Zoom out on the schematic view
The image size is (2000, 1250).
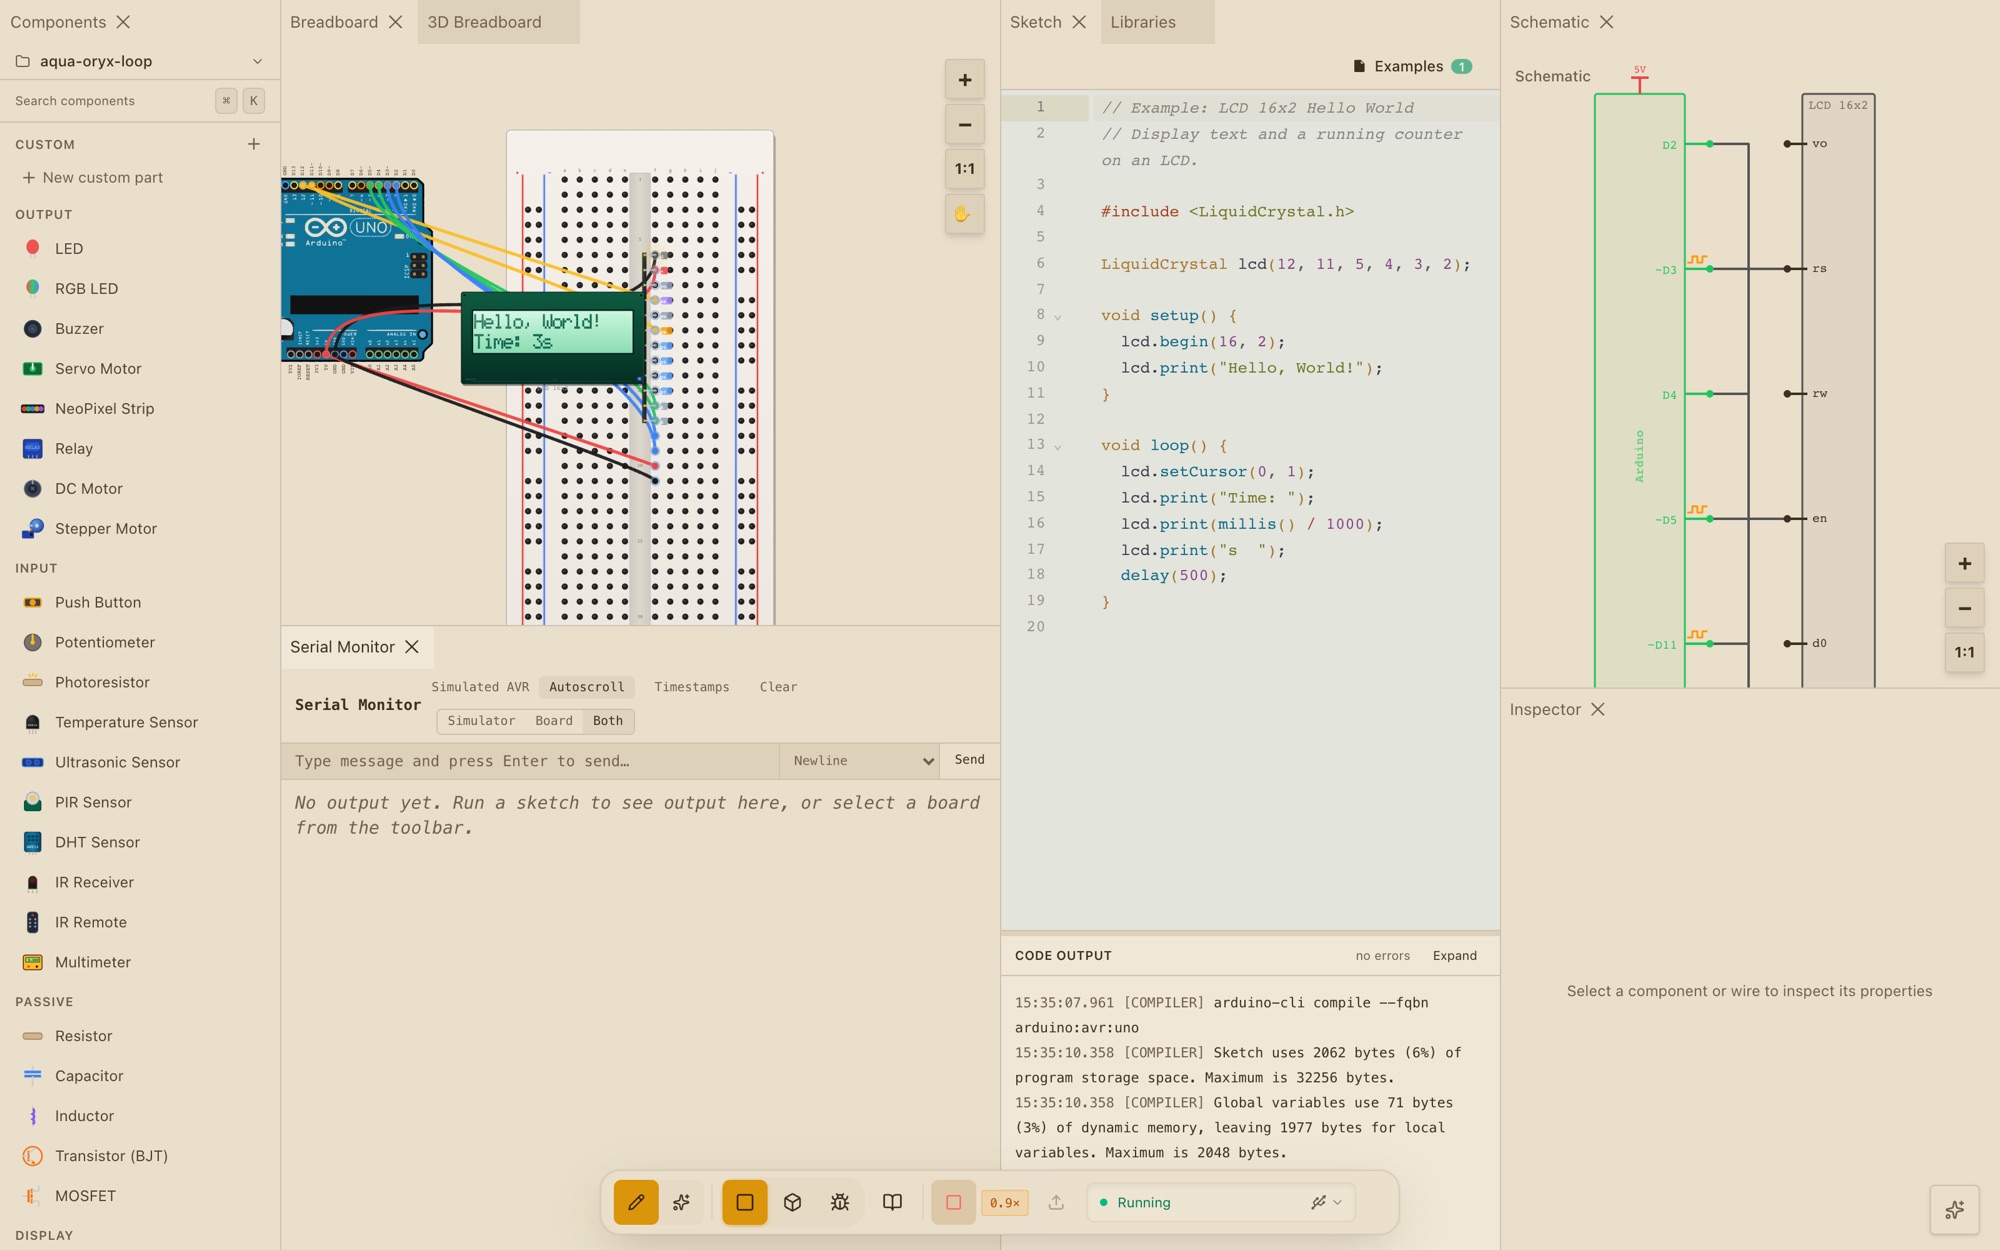pos(1965,608)
